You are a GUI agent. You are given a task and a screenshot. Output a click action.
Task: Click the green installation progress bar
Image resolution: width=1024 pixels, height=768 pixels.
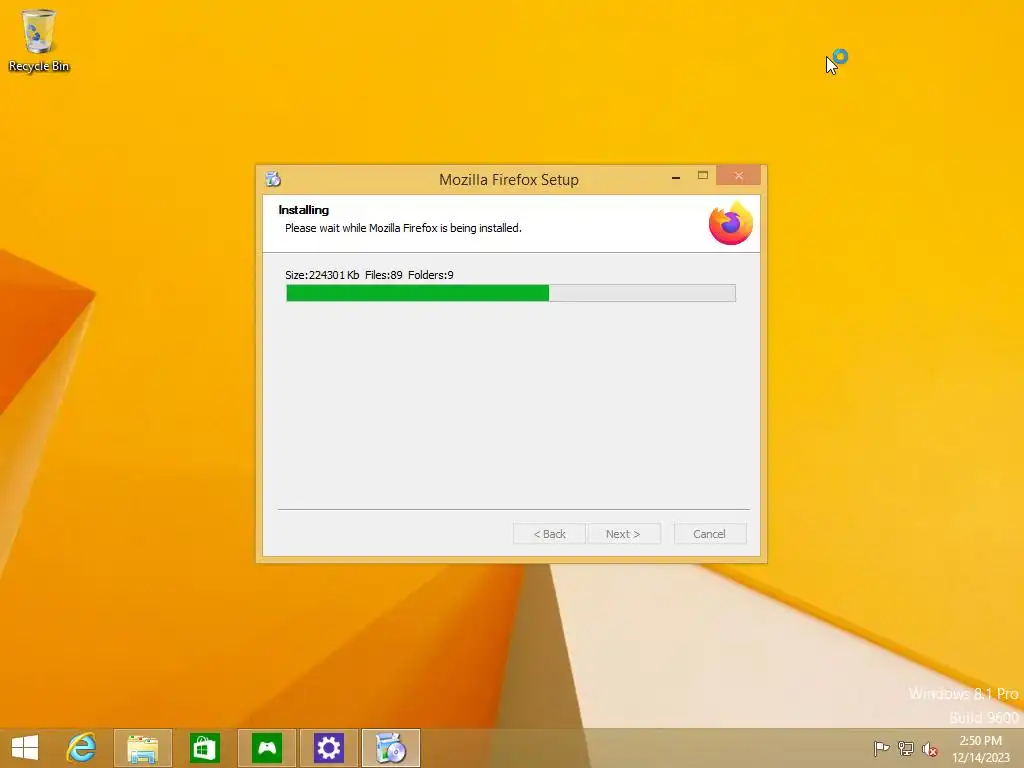511,293
